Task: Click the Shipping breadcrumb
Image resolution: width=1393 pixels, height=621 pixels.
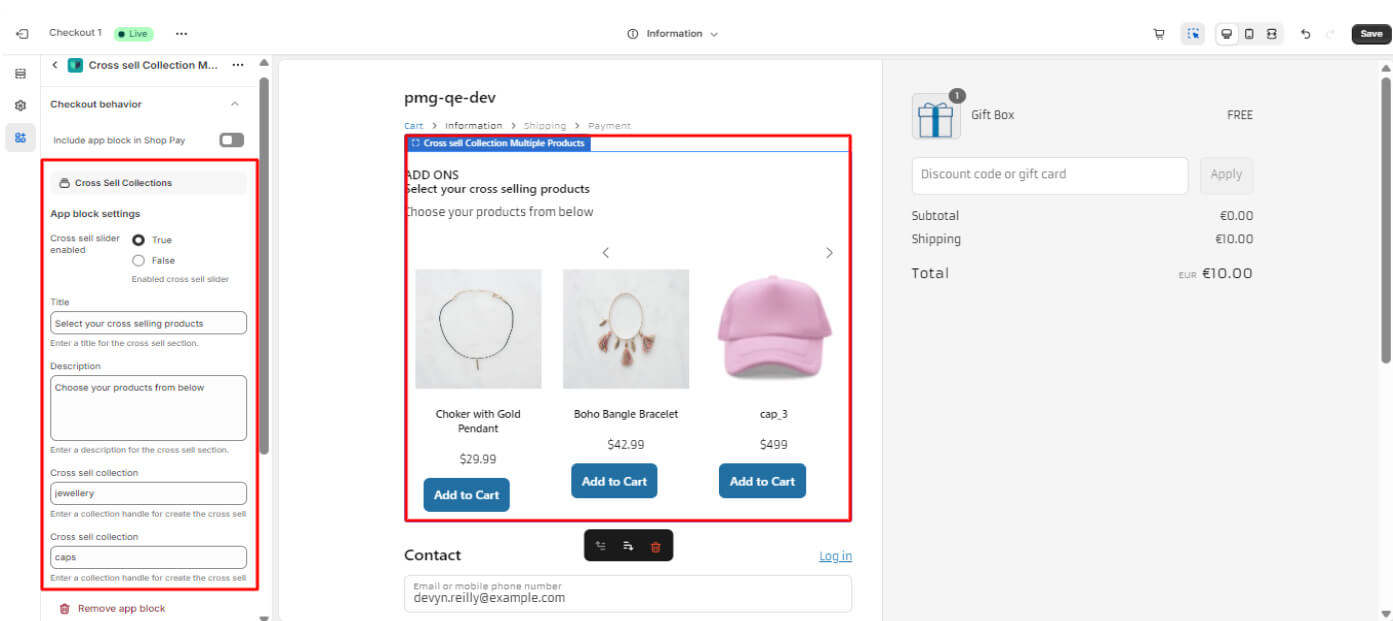Action: (544, 126)
